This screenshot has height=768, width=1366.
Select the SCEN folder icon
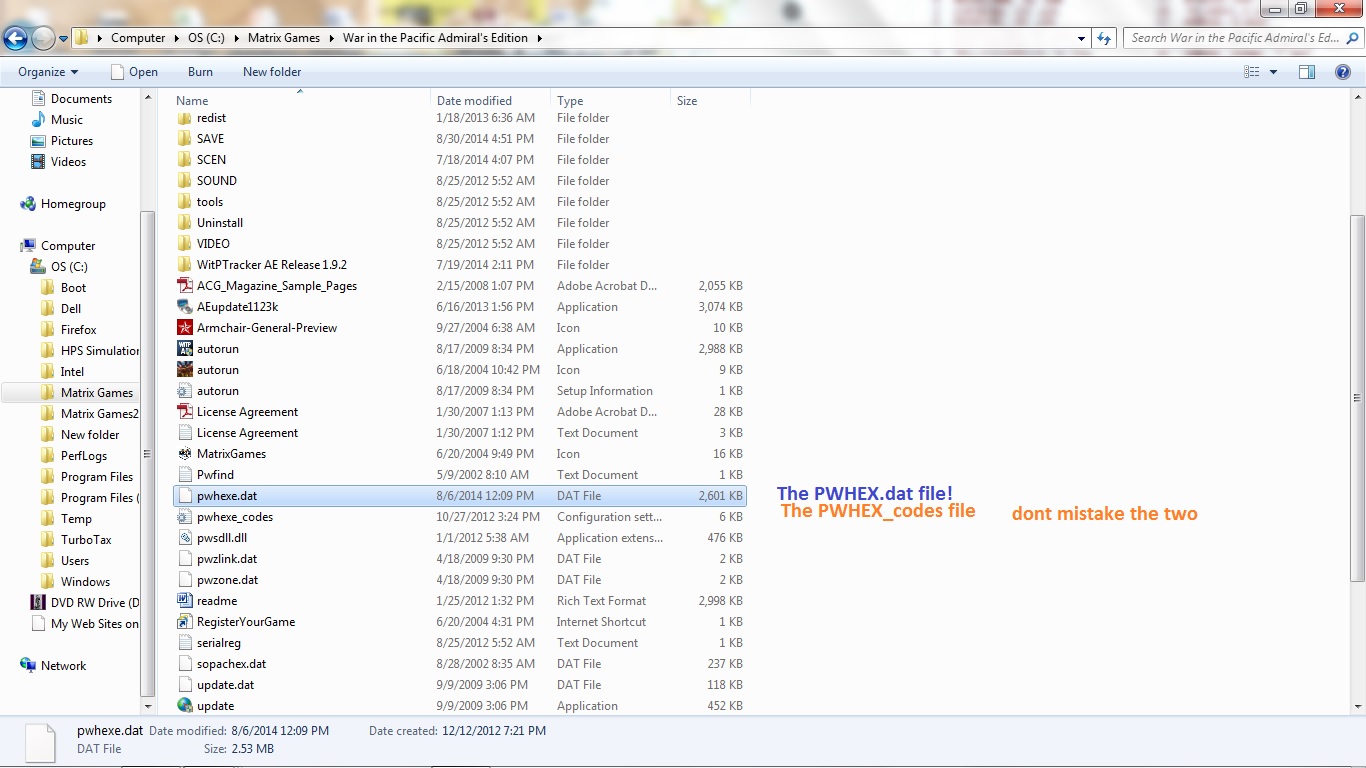184,160
